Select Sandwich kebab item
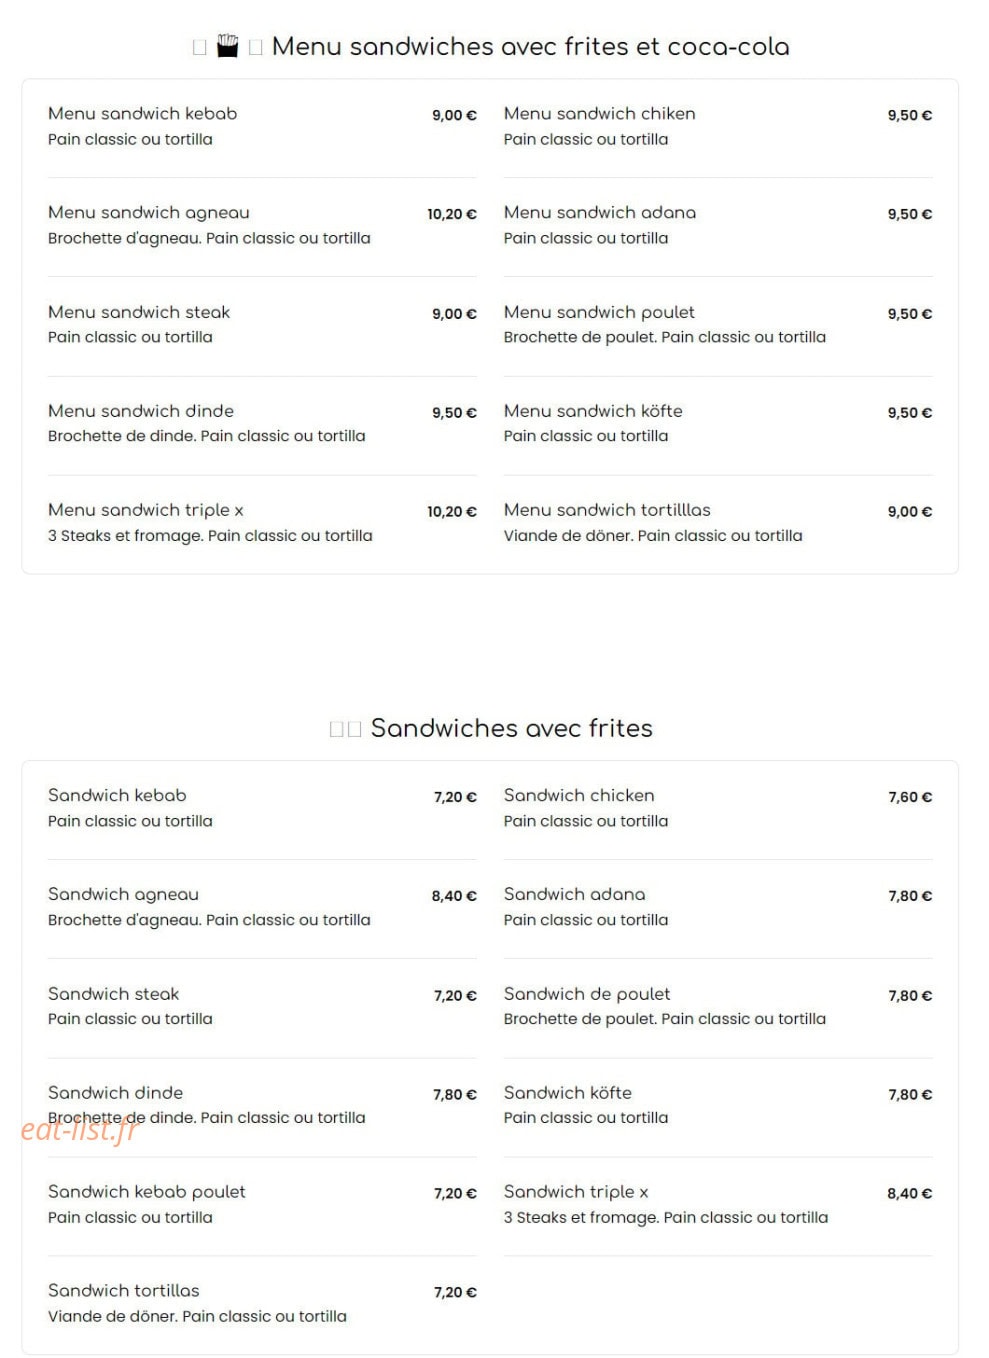 pyautogui.click(x=262, y=809)
